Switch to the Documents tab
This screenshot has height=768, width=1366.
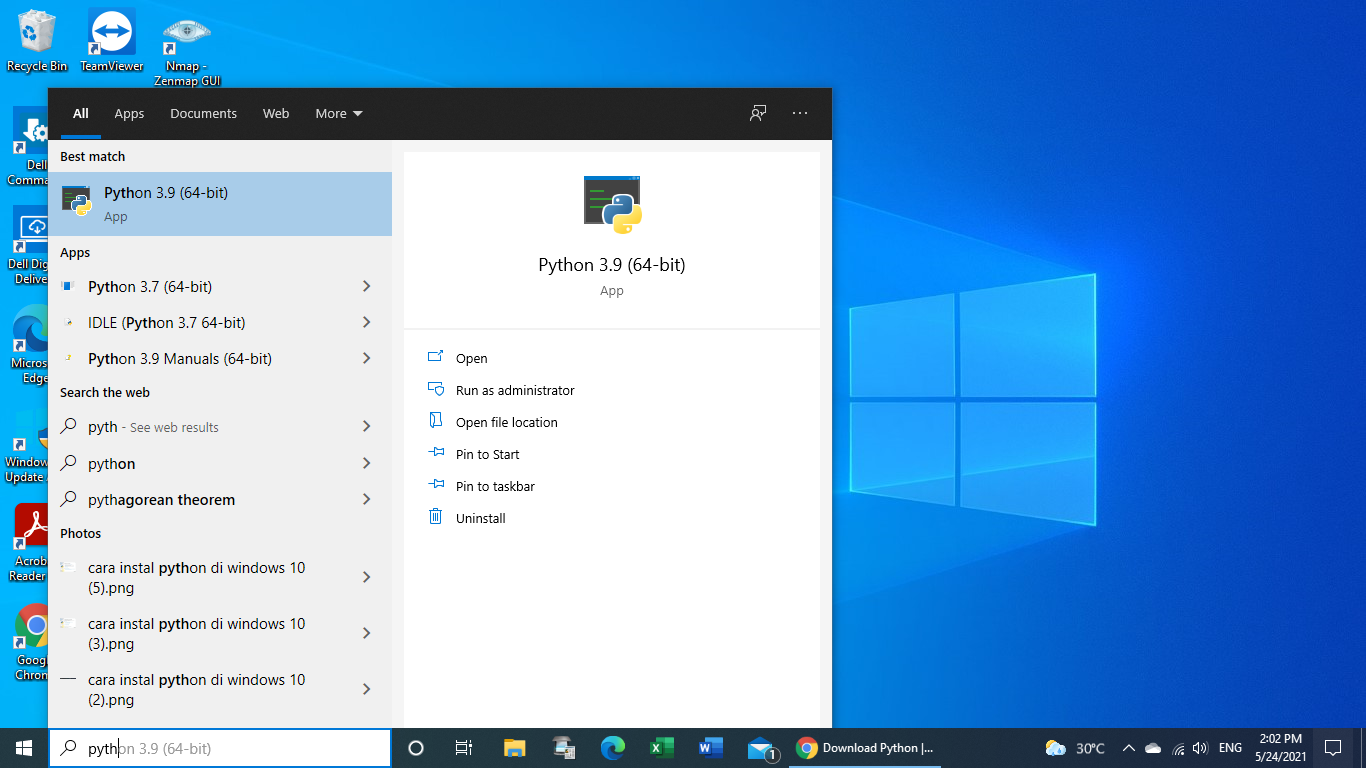click(203, 113)
